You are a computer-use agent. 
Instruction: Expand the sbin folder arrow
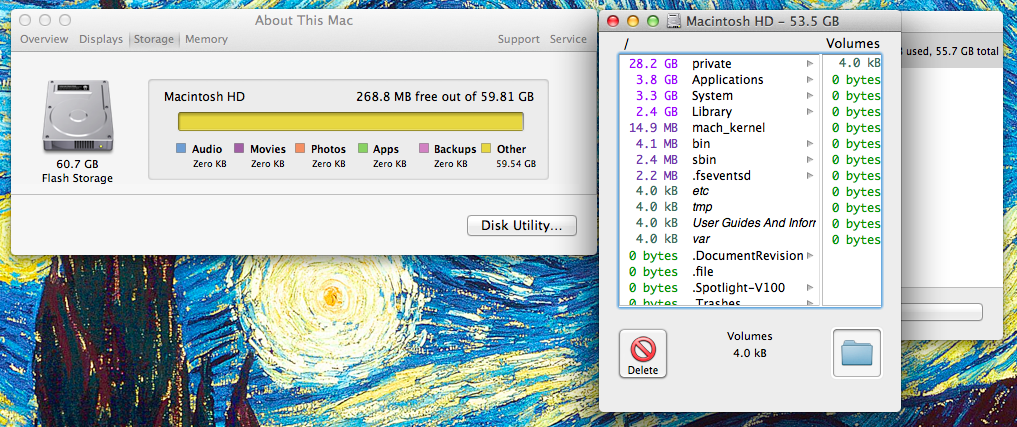click(x=809, y=159)
